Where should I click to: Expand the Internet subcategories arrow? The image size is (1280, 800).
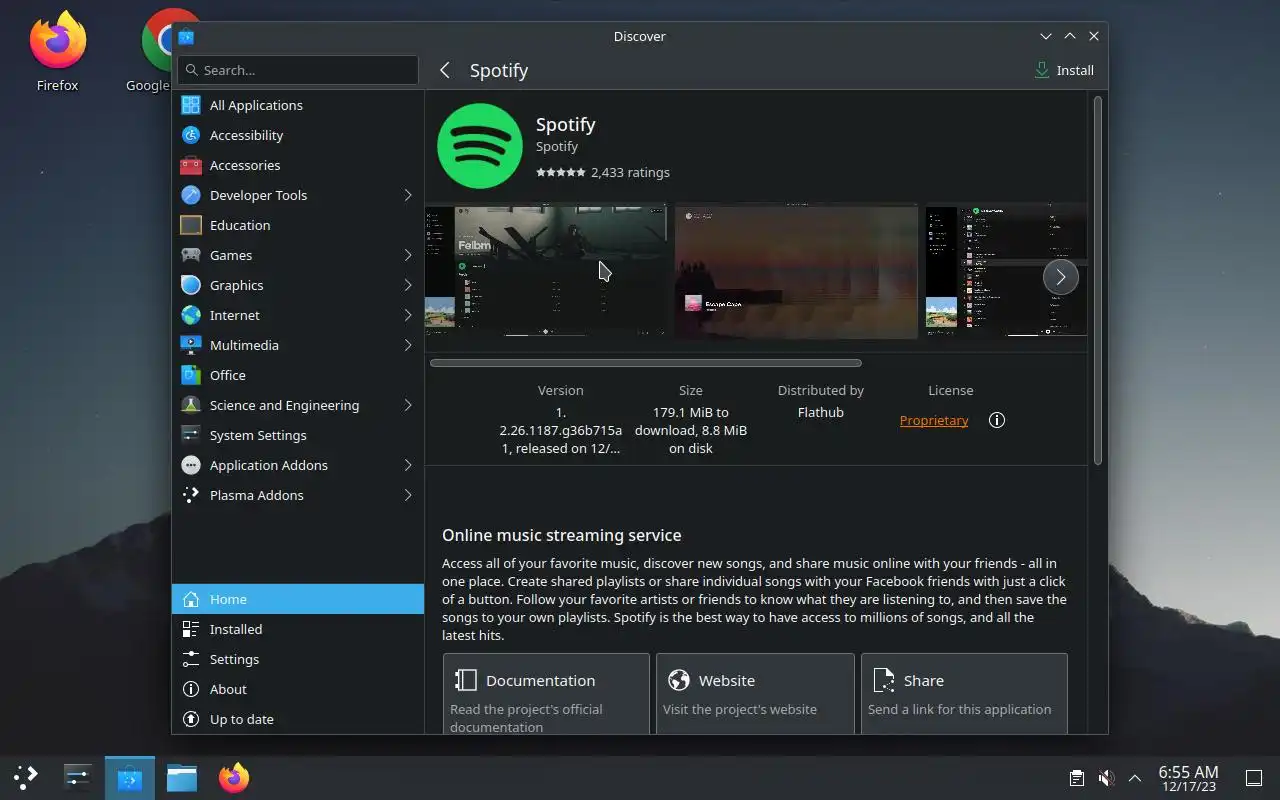click(408, 315)
